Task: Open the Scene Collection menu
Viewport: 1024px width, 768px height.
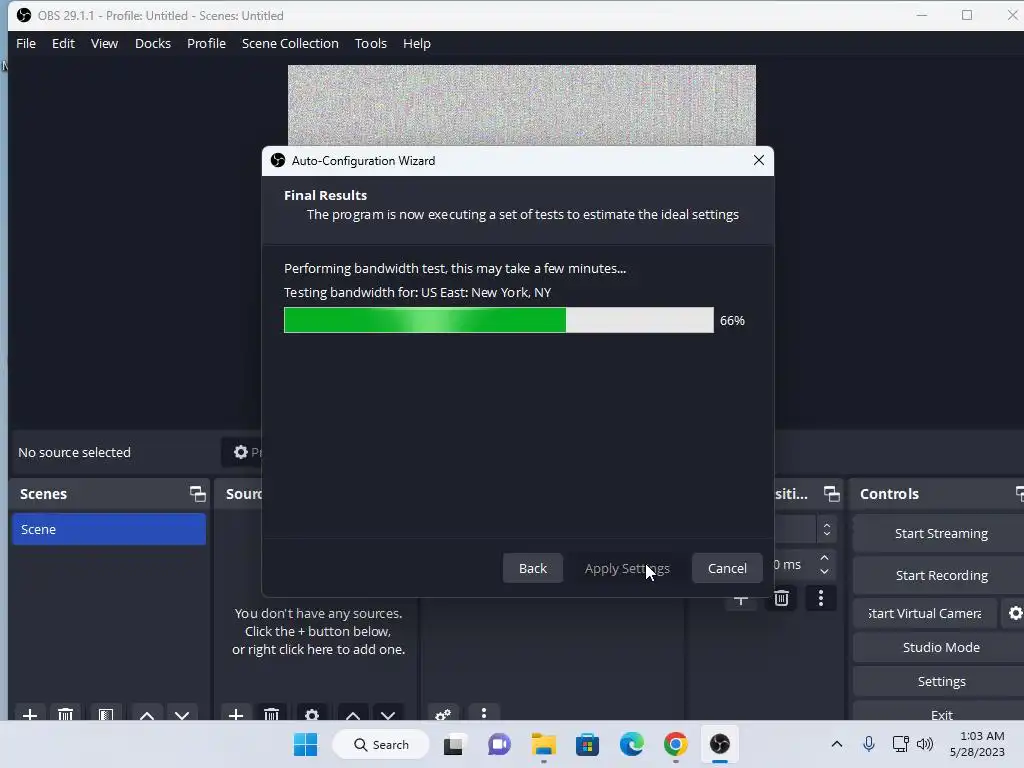Action: coord(290,43)
